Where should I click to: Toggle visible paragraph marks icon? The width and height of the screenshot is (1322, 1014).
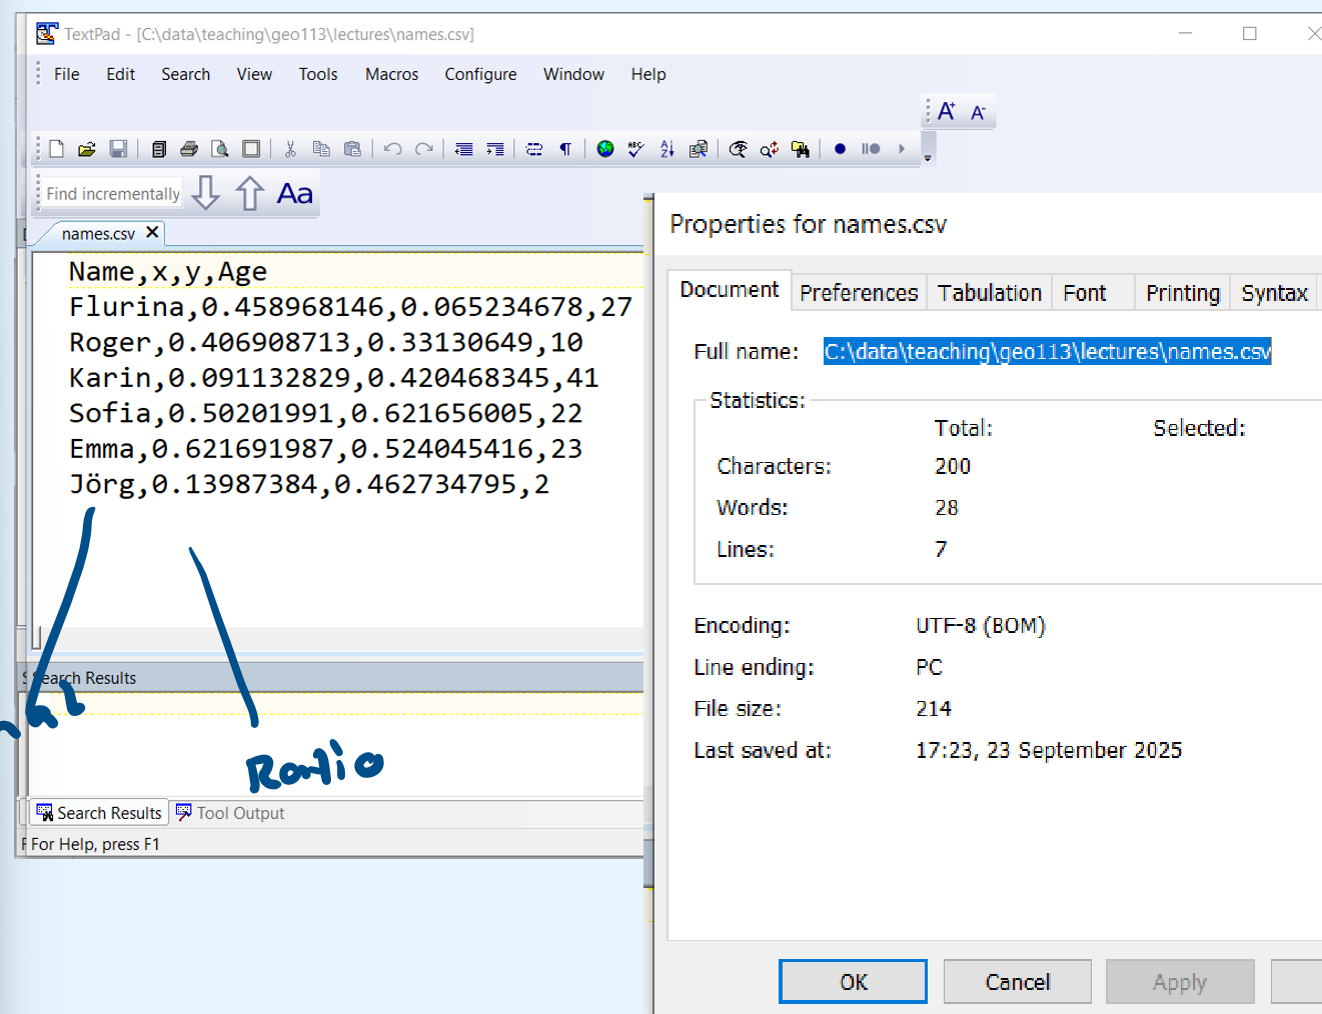click(566, 149)
